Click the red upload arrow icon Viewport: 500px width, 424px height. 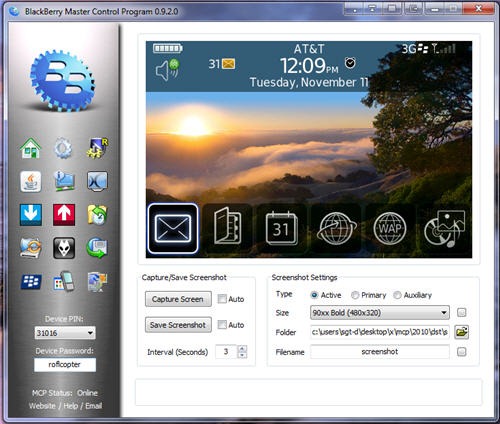(x=64, y=215)
